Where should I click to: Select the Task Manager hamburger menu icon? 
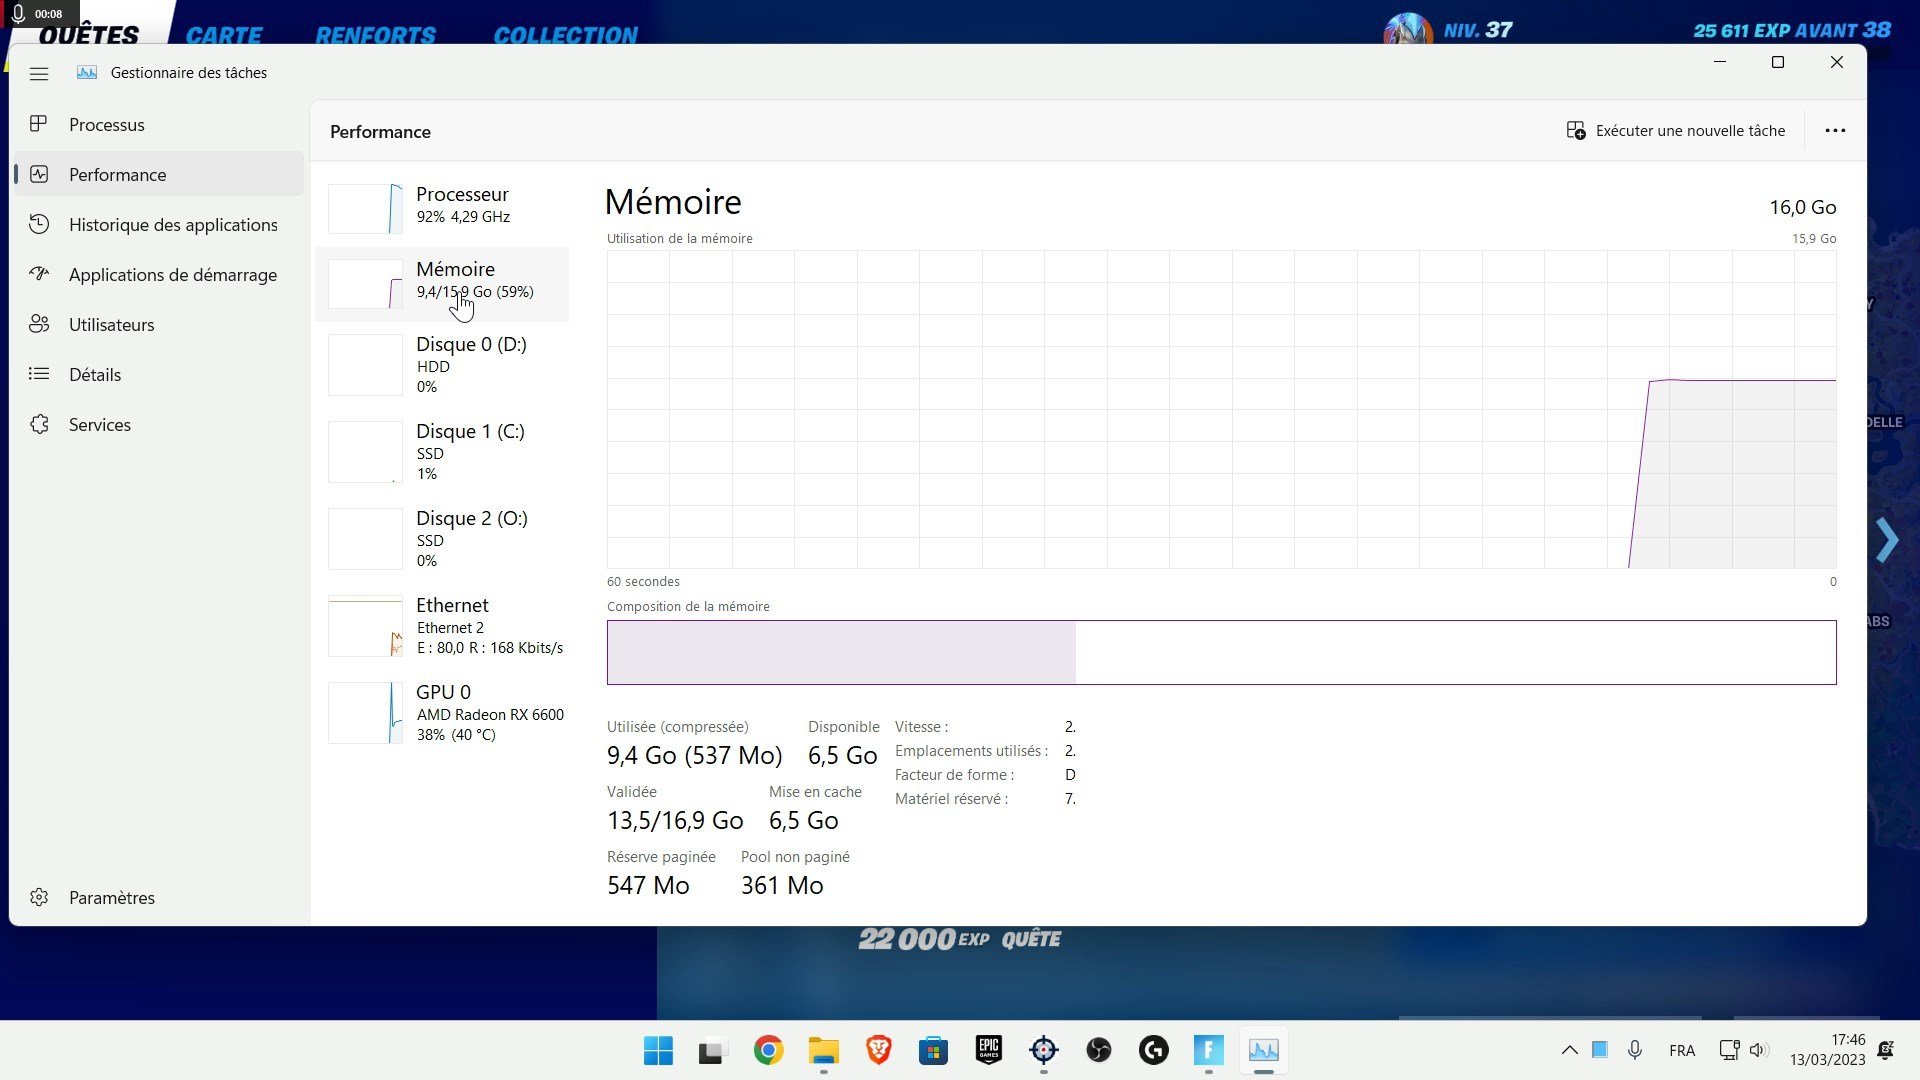coord(38,73)
